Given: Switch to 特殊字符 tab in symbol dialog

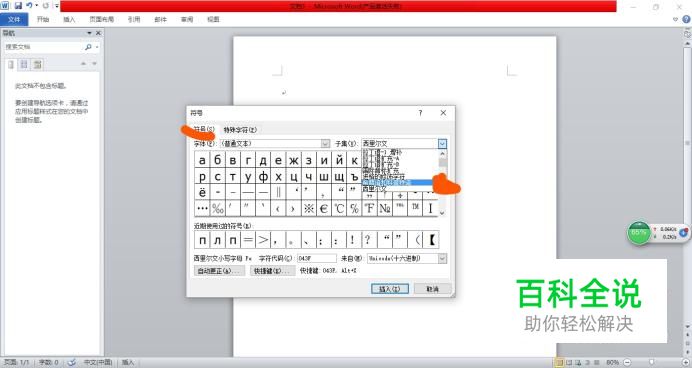Looking at the screenshot, I should pos(240,130).
